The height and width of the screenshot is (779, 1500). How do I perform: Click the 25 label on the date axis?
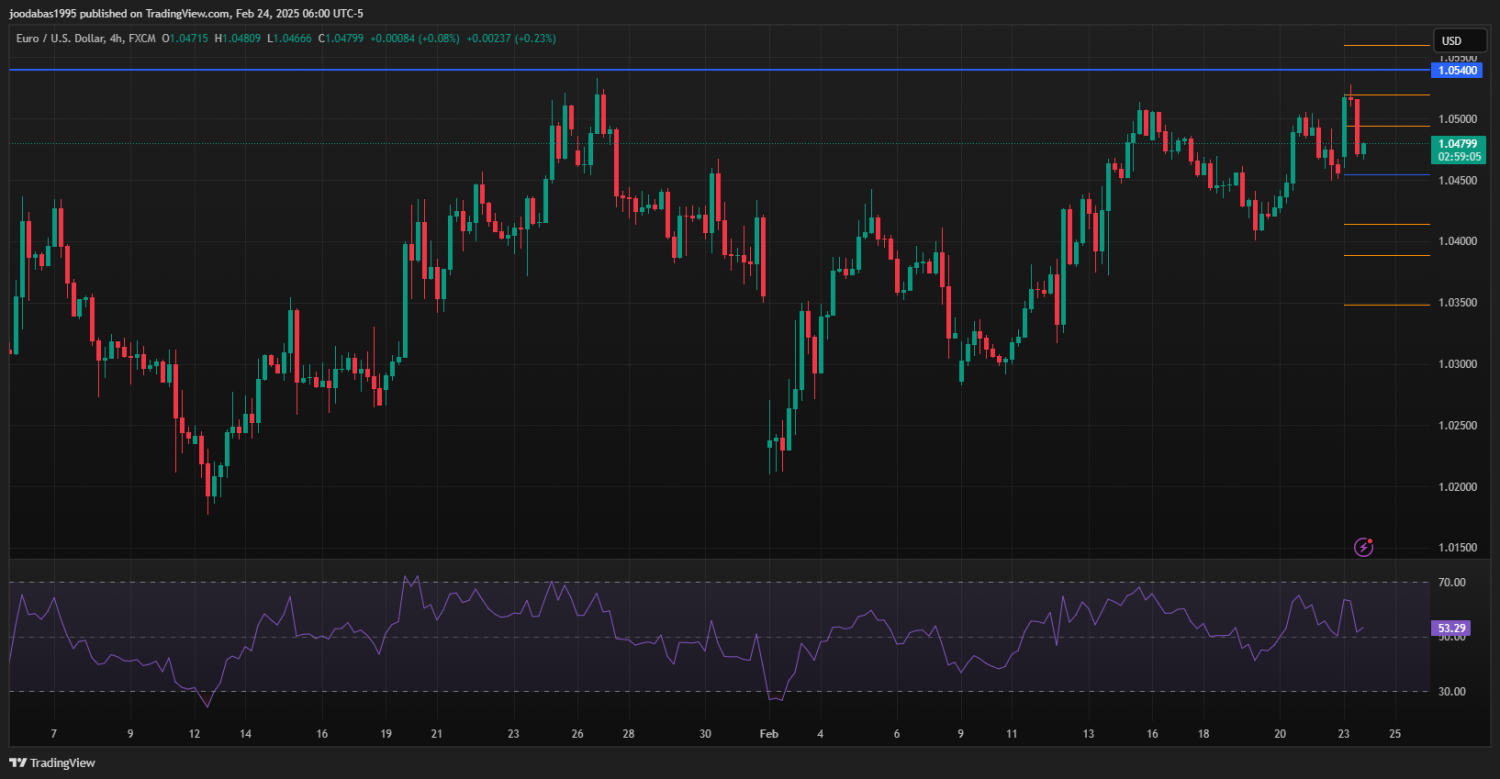1395,734
